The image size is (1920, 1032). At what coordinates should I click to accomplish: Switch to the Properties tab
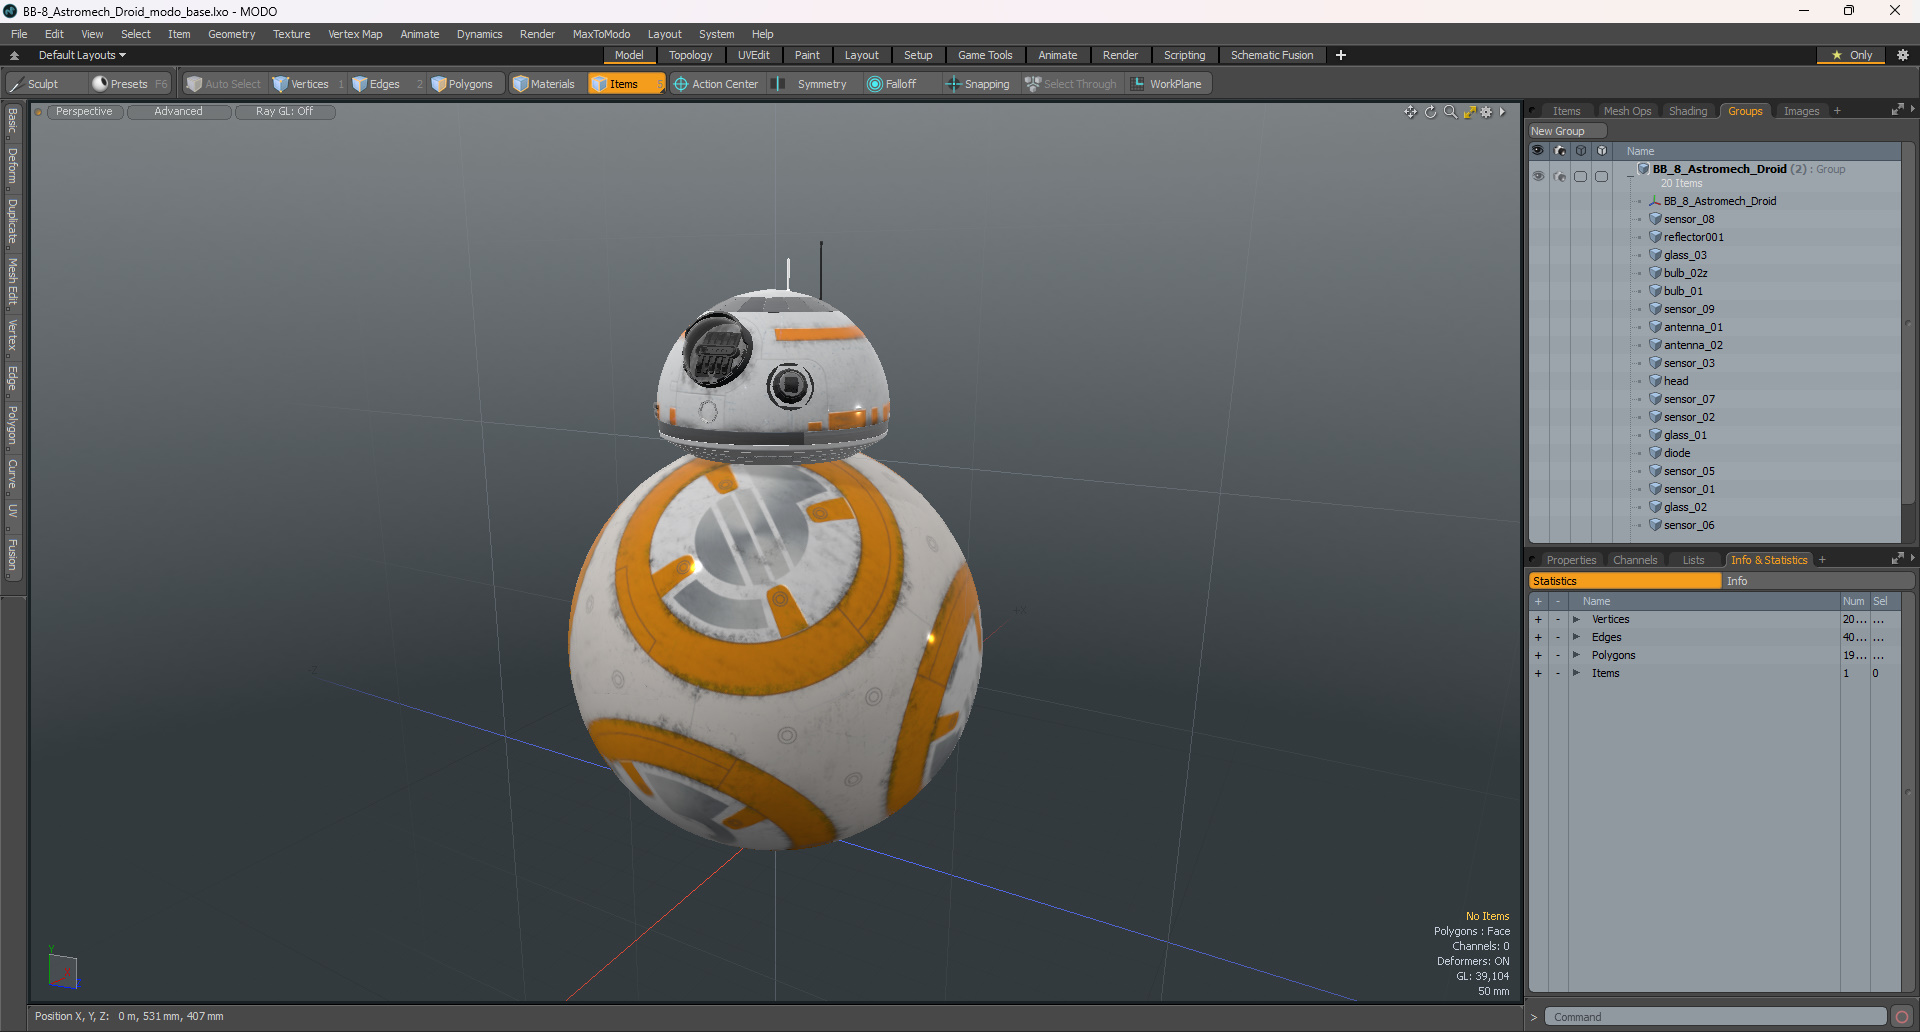(x=1571, y=560)
